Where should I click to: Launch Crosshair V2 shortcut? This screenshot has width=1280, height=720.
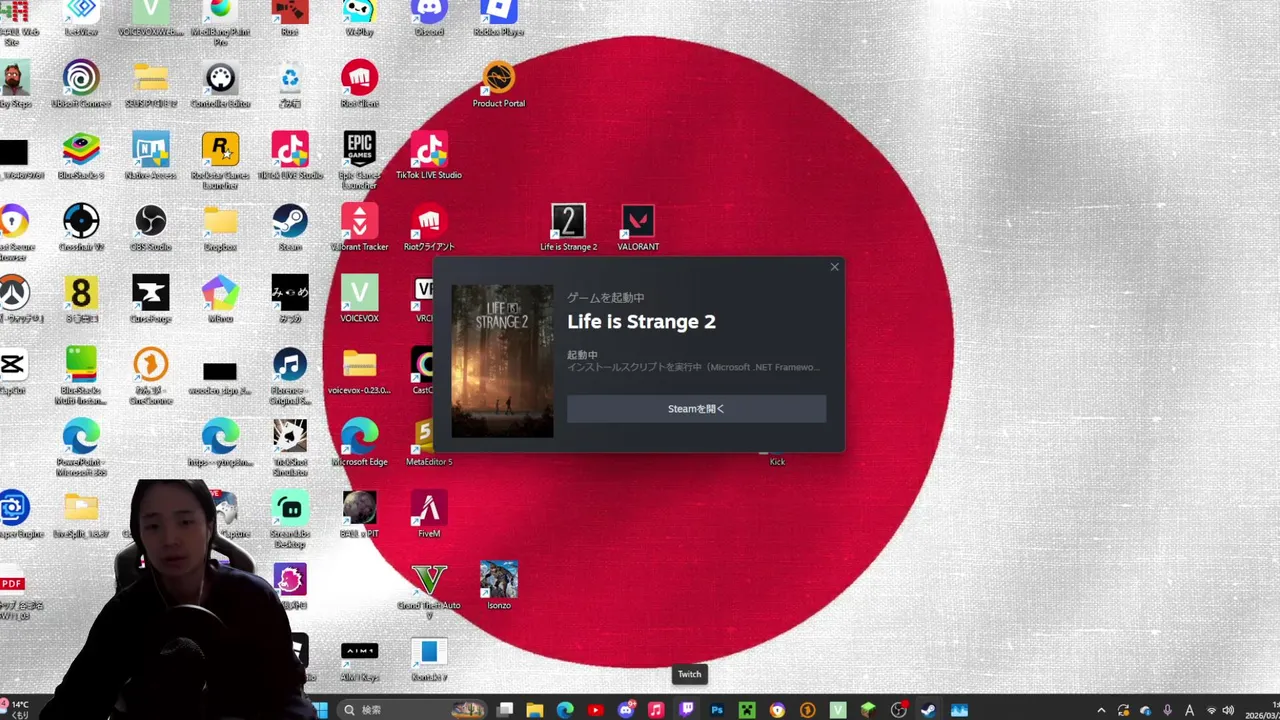(x=81, y=228)
